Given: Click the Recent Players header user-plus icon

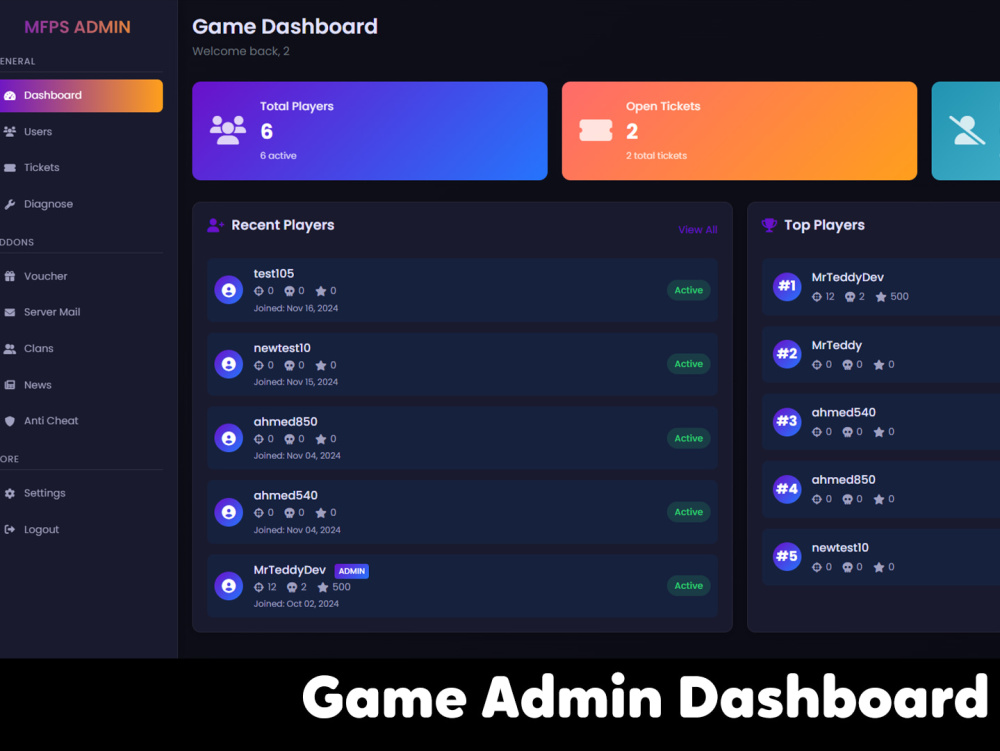Looking at the screenshot, I should point(216,225).
